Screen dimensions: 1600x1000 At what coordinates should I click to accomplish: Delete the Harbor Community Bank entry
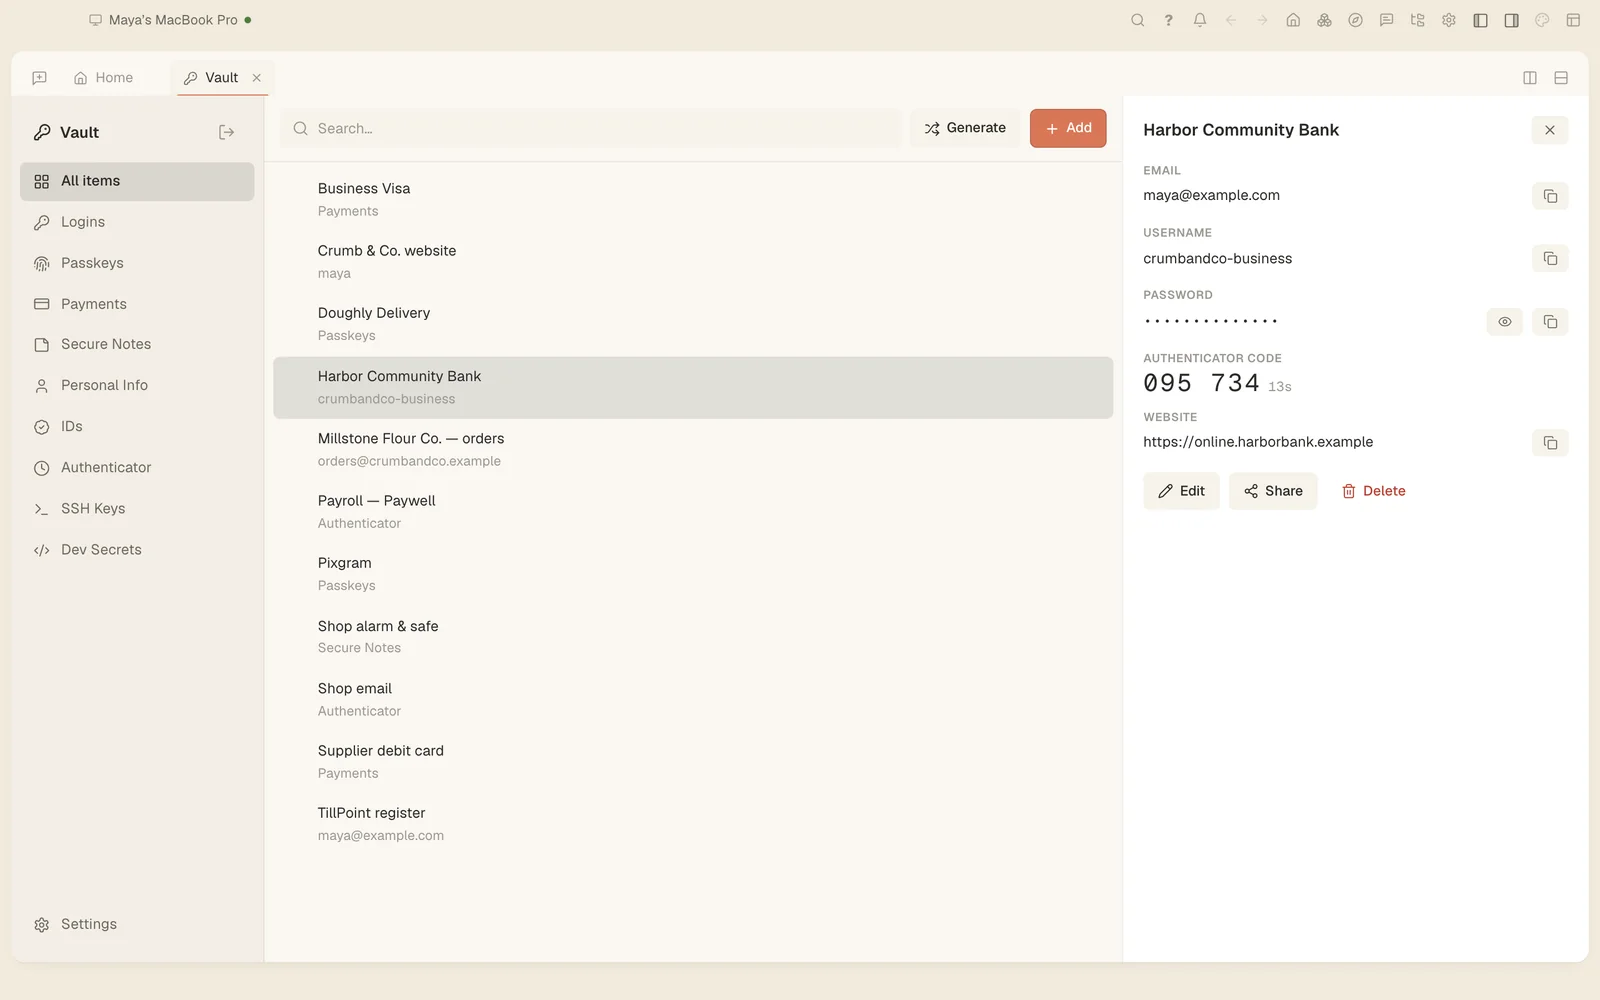point(1373,491)
